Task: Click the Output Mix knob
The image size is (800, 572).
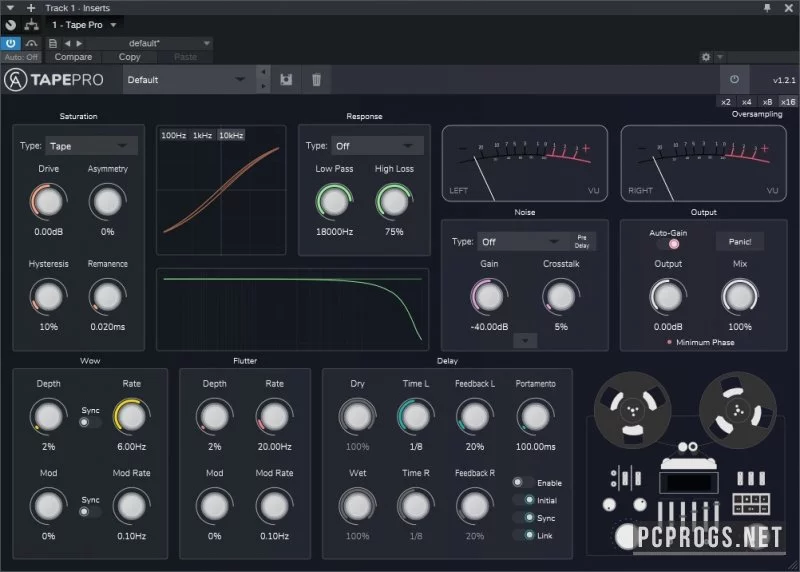Action: 739,296
